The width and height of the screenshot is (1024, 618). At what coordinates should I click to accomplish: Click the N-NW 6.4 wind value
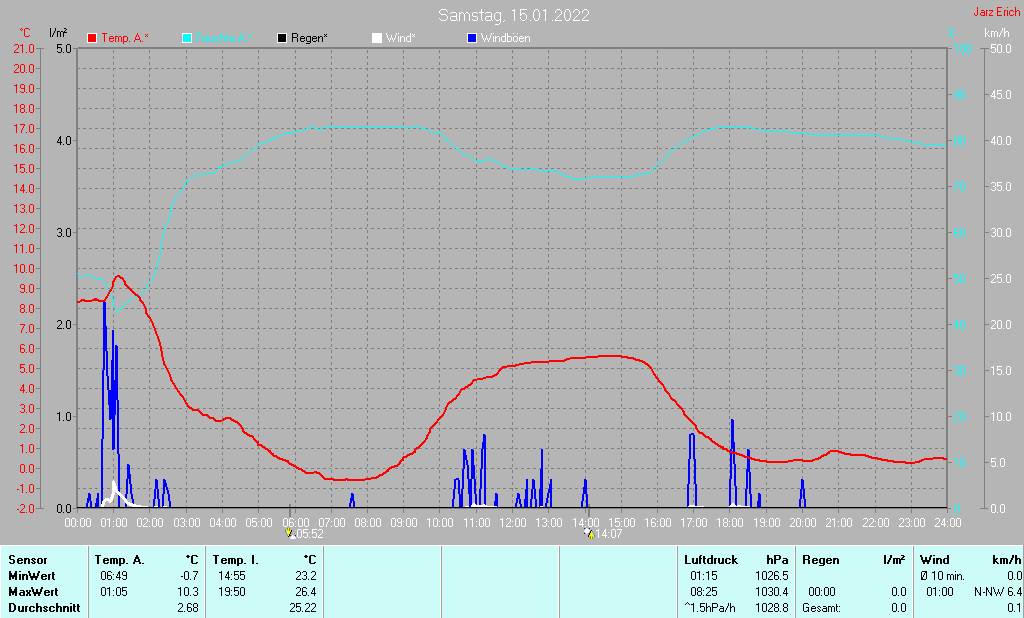(998, 592)
